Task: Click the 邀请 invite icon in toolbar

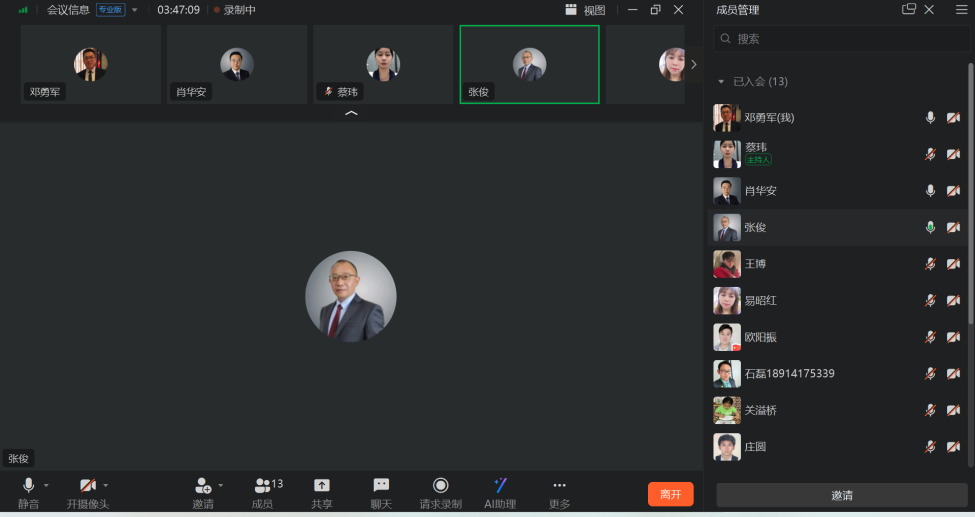Action: [x=203, y=486]
